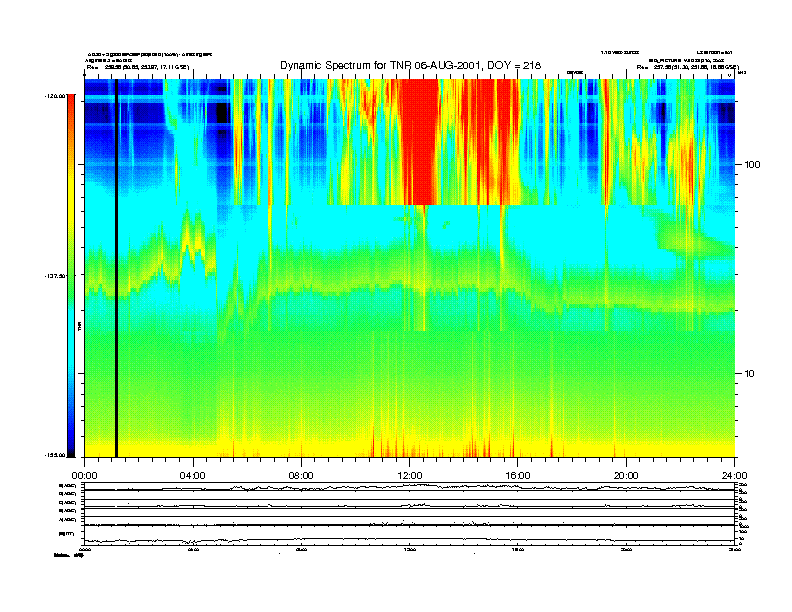
Task: Click the top trace in the lower line-plot panel
Action: [409, 487]
